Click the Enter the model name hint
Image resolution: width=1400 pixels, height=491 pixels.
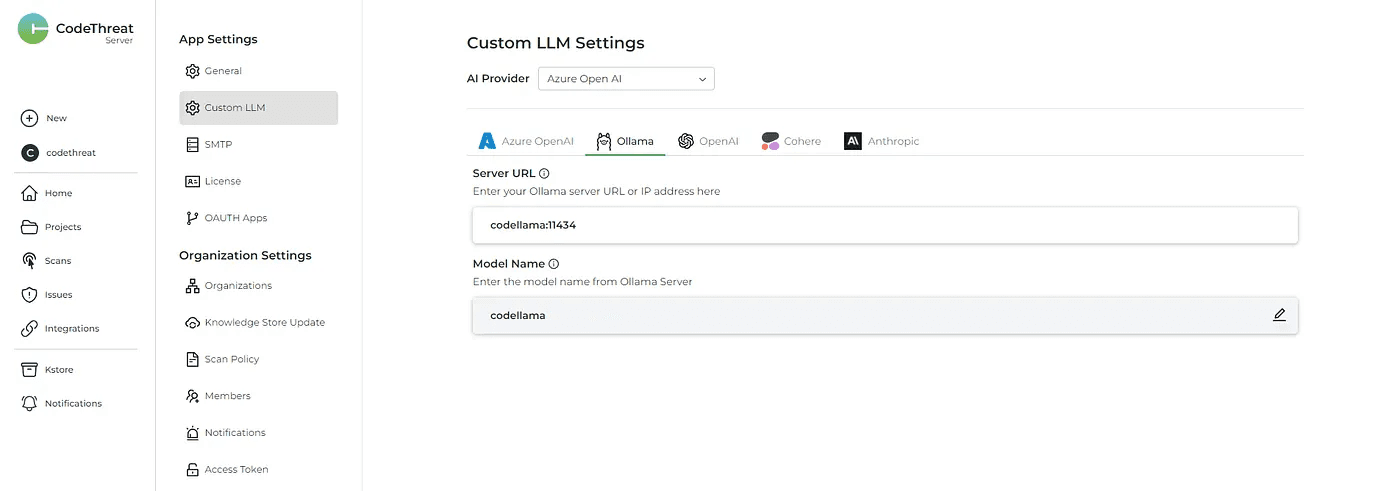click(582, 282)
